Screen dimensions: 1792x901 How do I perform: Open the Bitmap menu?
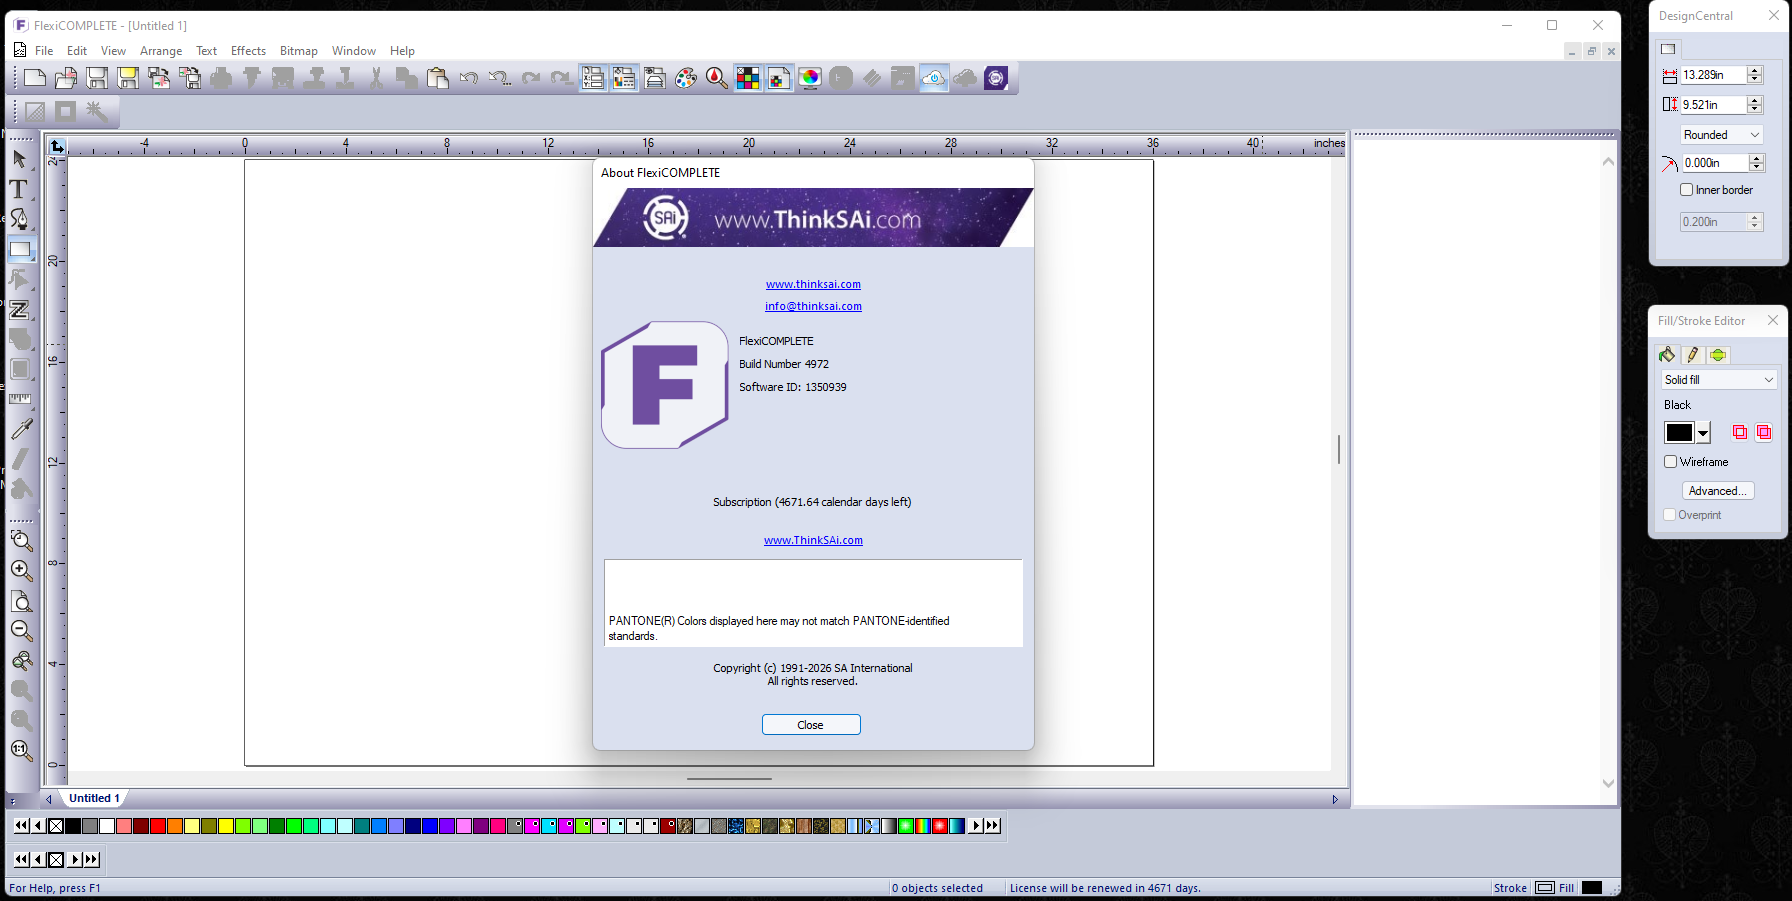[x=299, y=51]
